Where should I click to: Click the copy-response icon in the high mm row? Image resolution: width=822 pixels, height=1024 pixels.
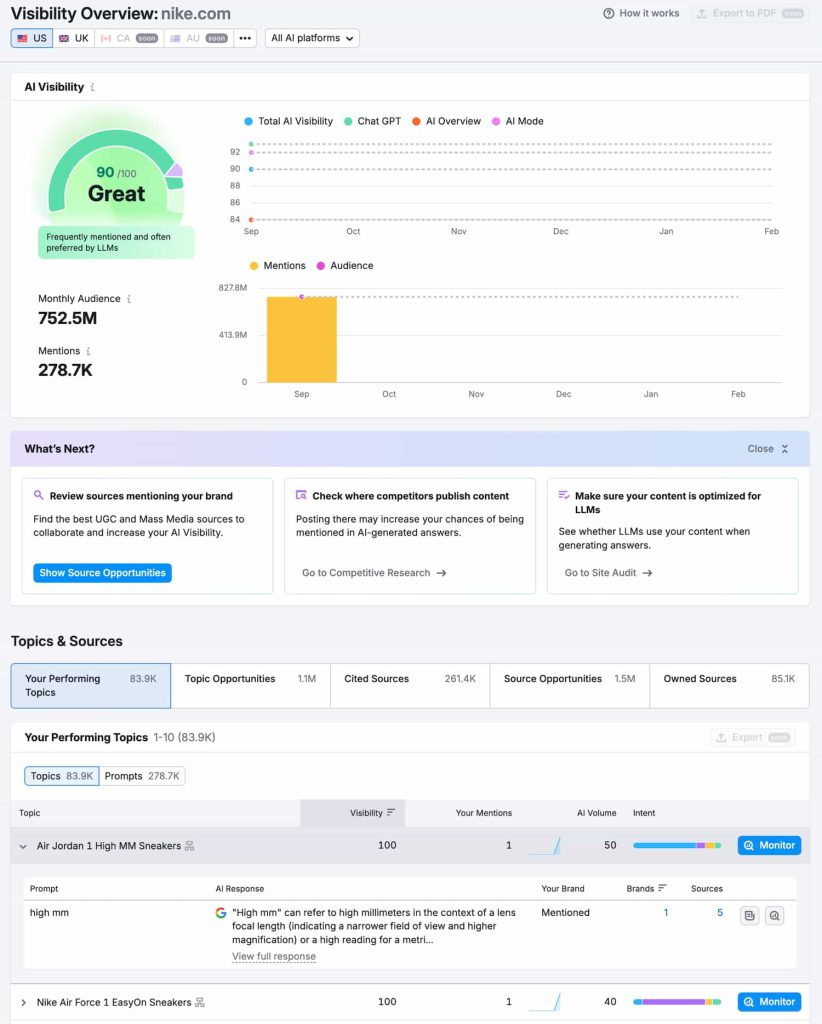749,914
